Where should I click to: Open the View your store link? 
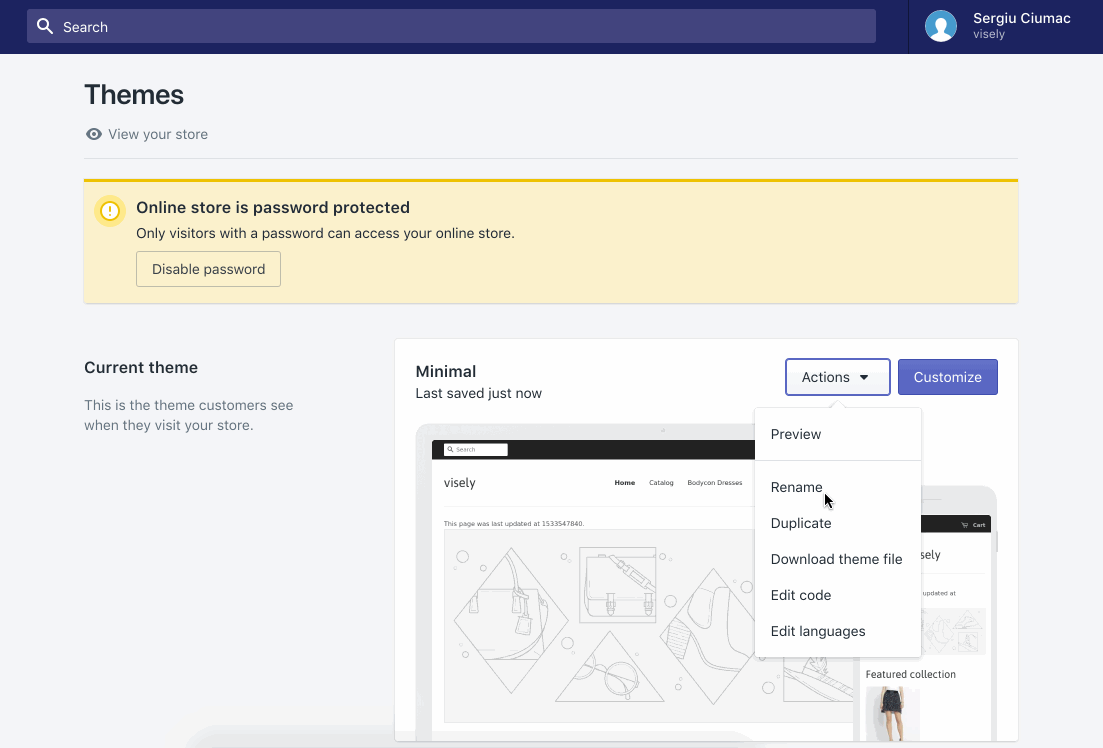[x=158, y=134]
